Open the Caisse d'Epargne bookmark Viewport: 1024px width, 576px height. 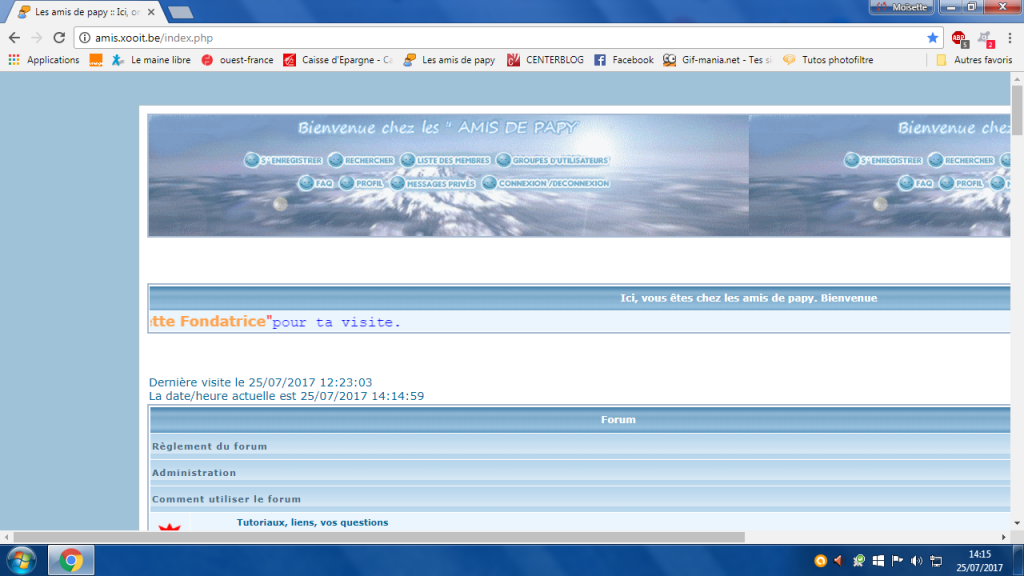pyautogui.click(x=338, y=59)
